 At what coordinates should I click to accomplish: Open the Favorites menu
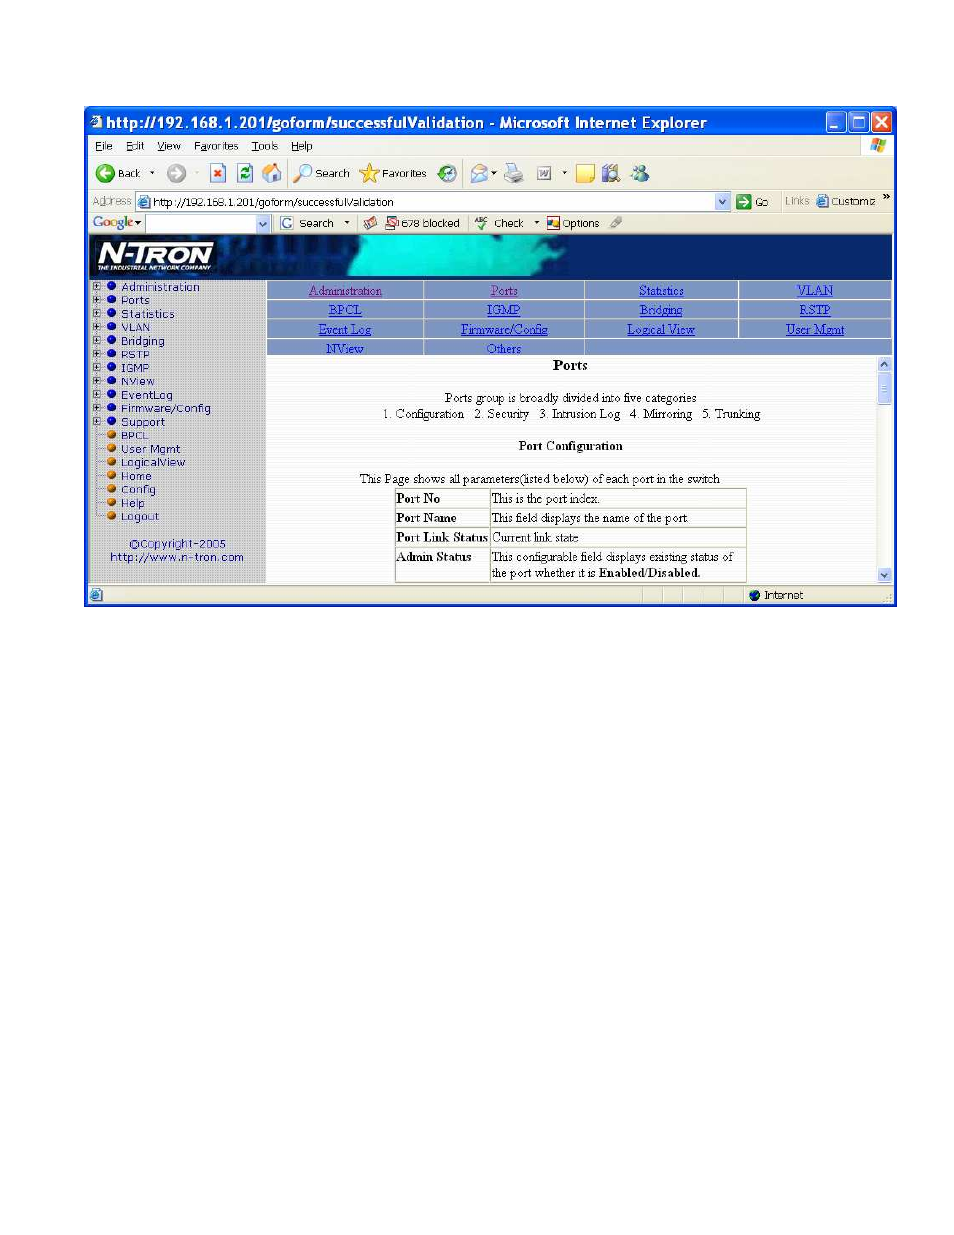coord(216,146)
